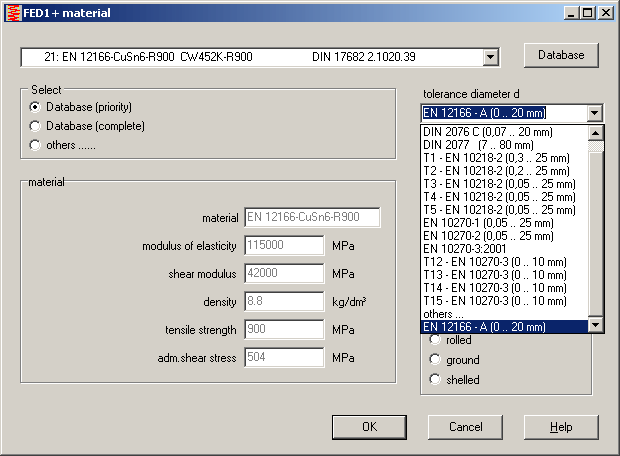Viewport: 620px width, 456px height.
Task: Click the modulus of elasticity field
Action: [284, 245]
